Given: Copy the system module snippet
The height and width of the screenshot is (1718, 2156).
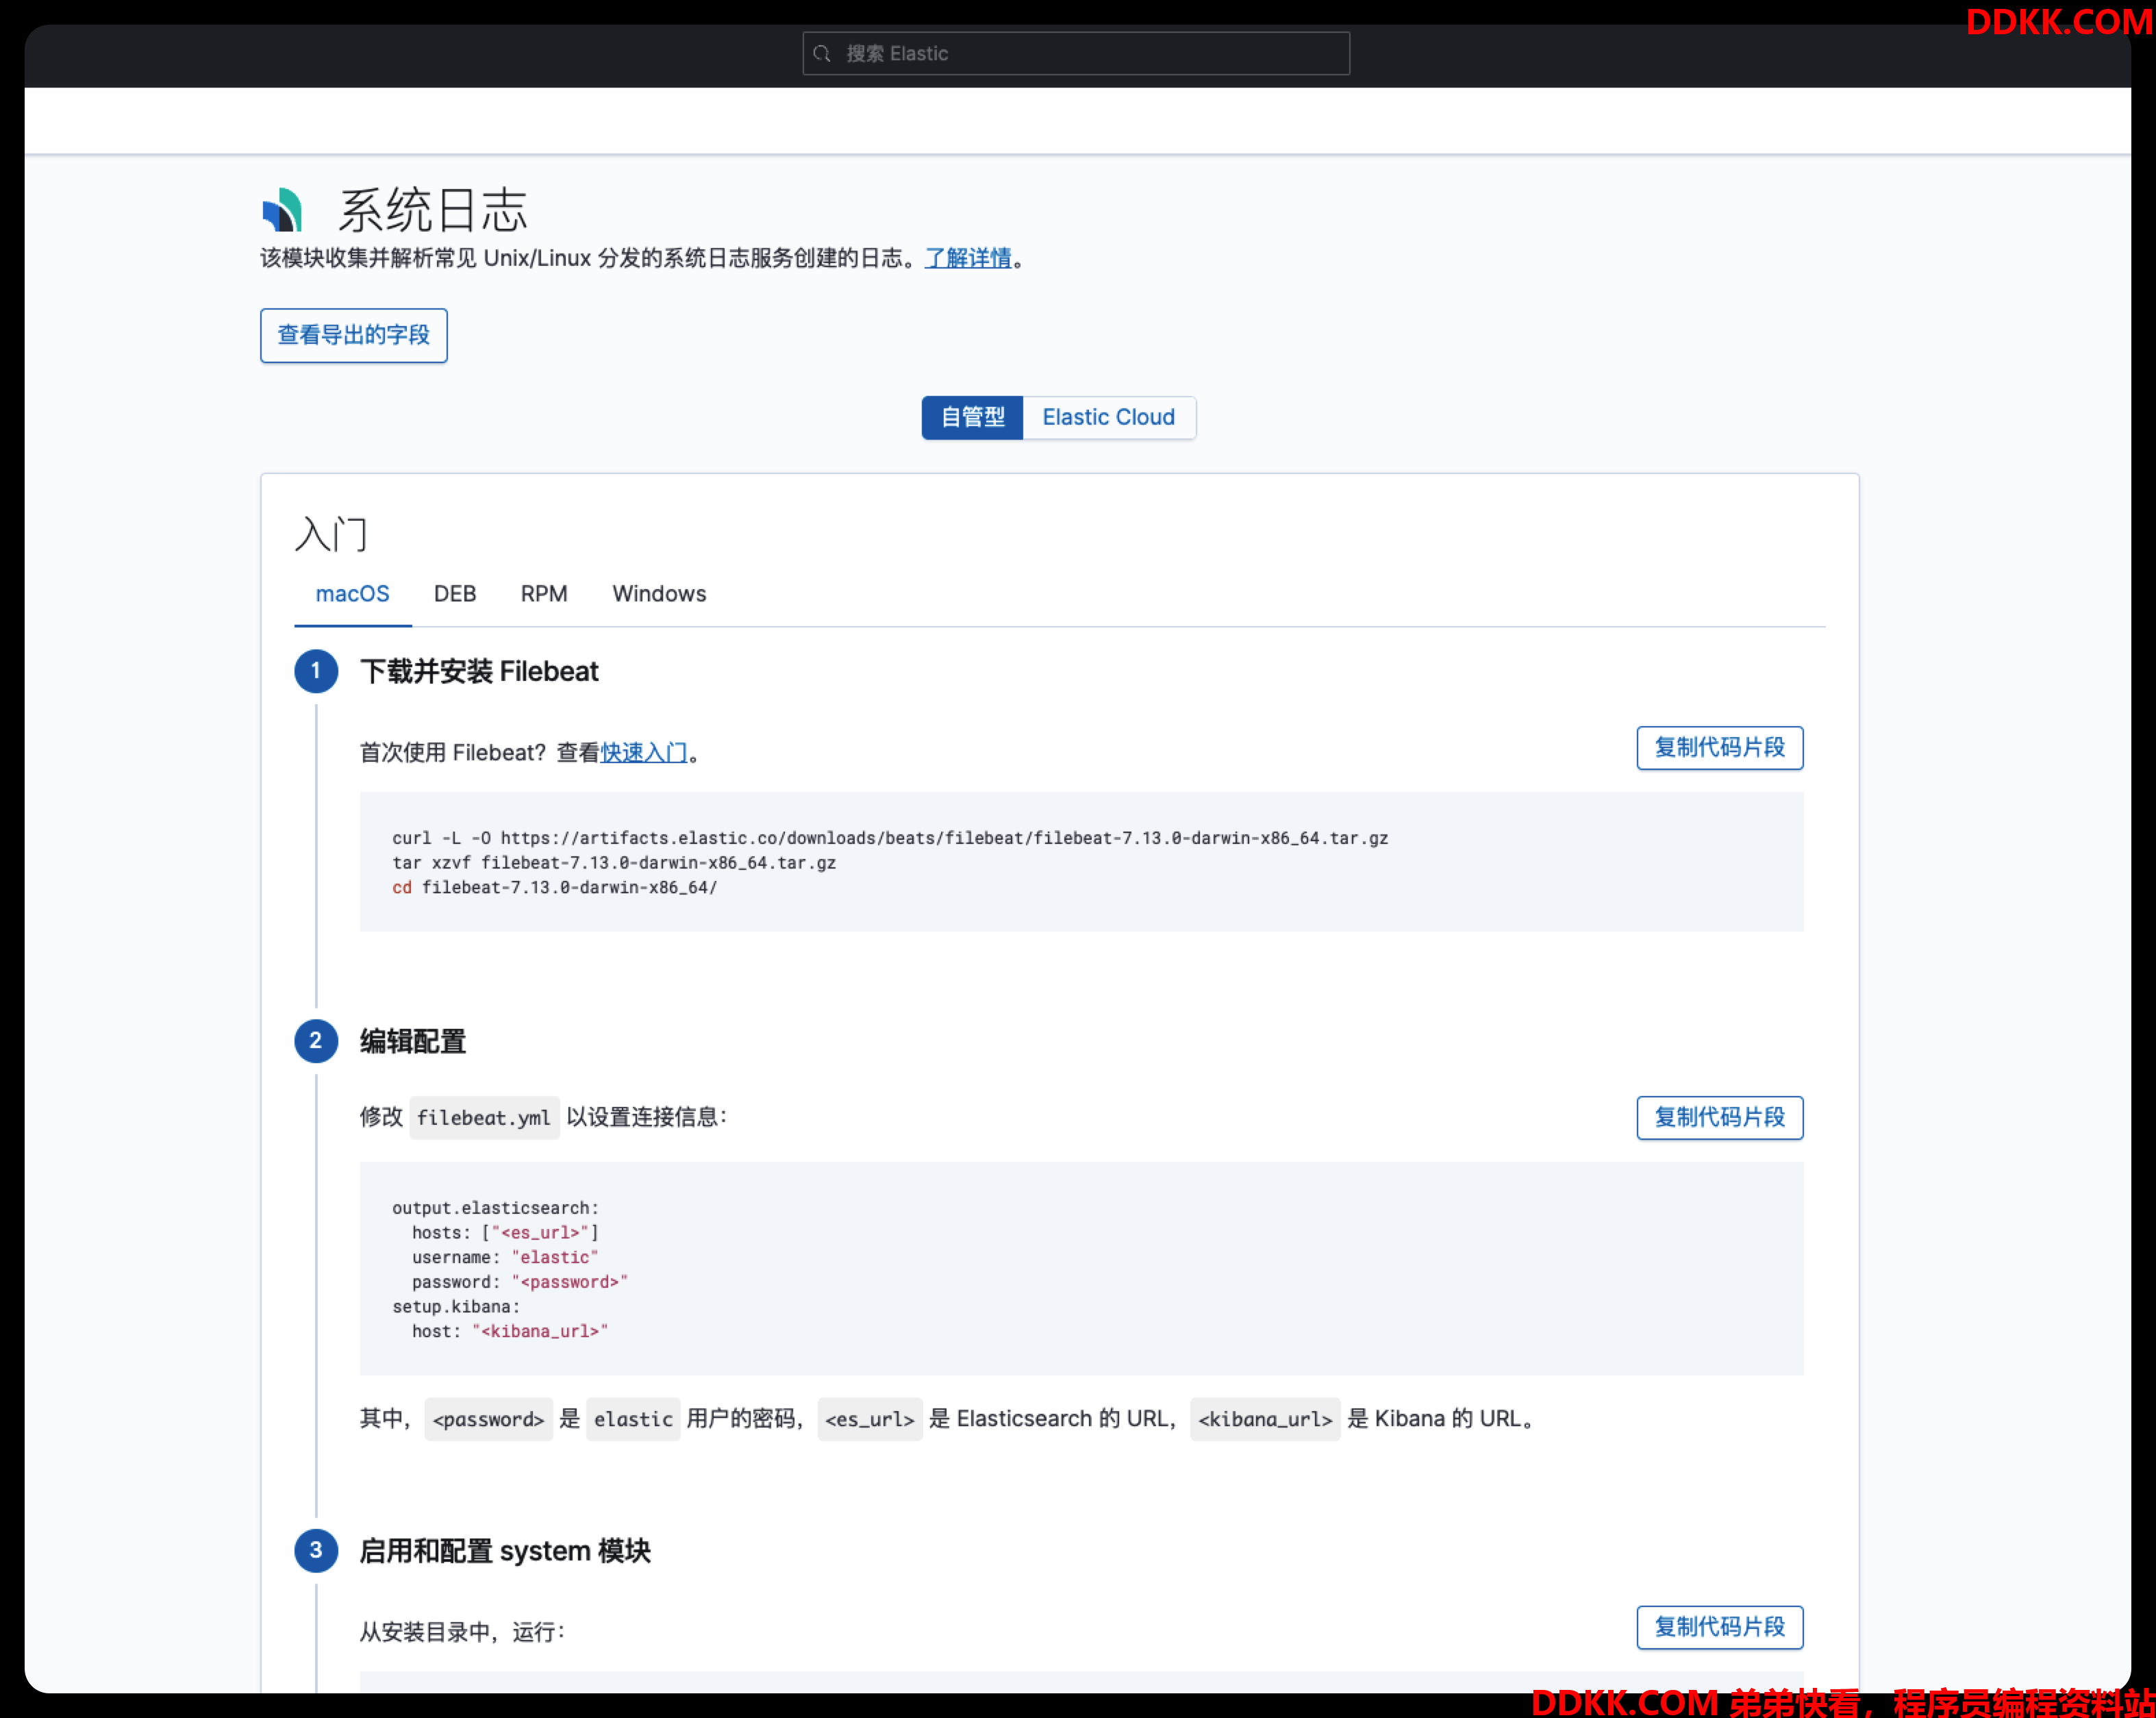Looking at the screenshot, I should coord(1719,1627).
